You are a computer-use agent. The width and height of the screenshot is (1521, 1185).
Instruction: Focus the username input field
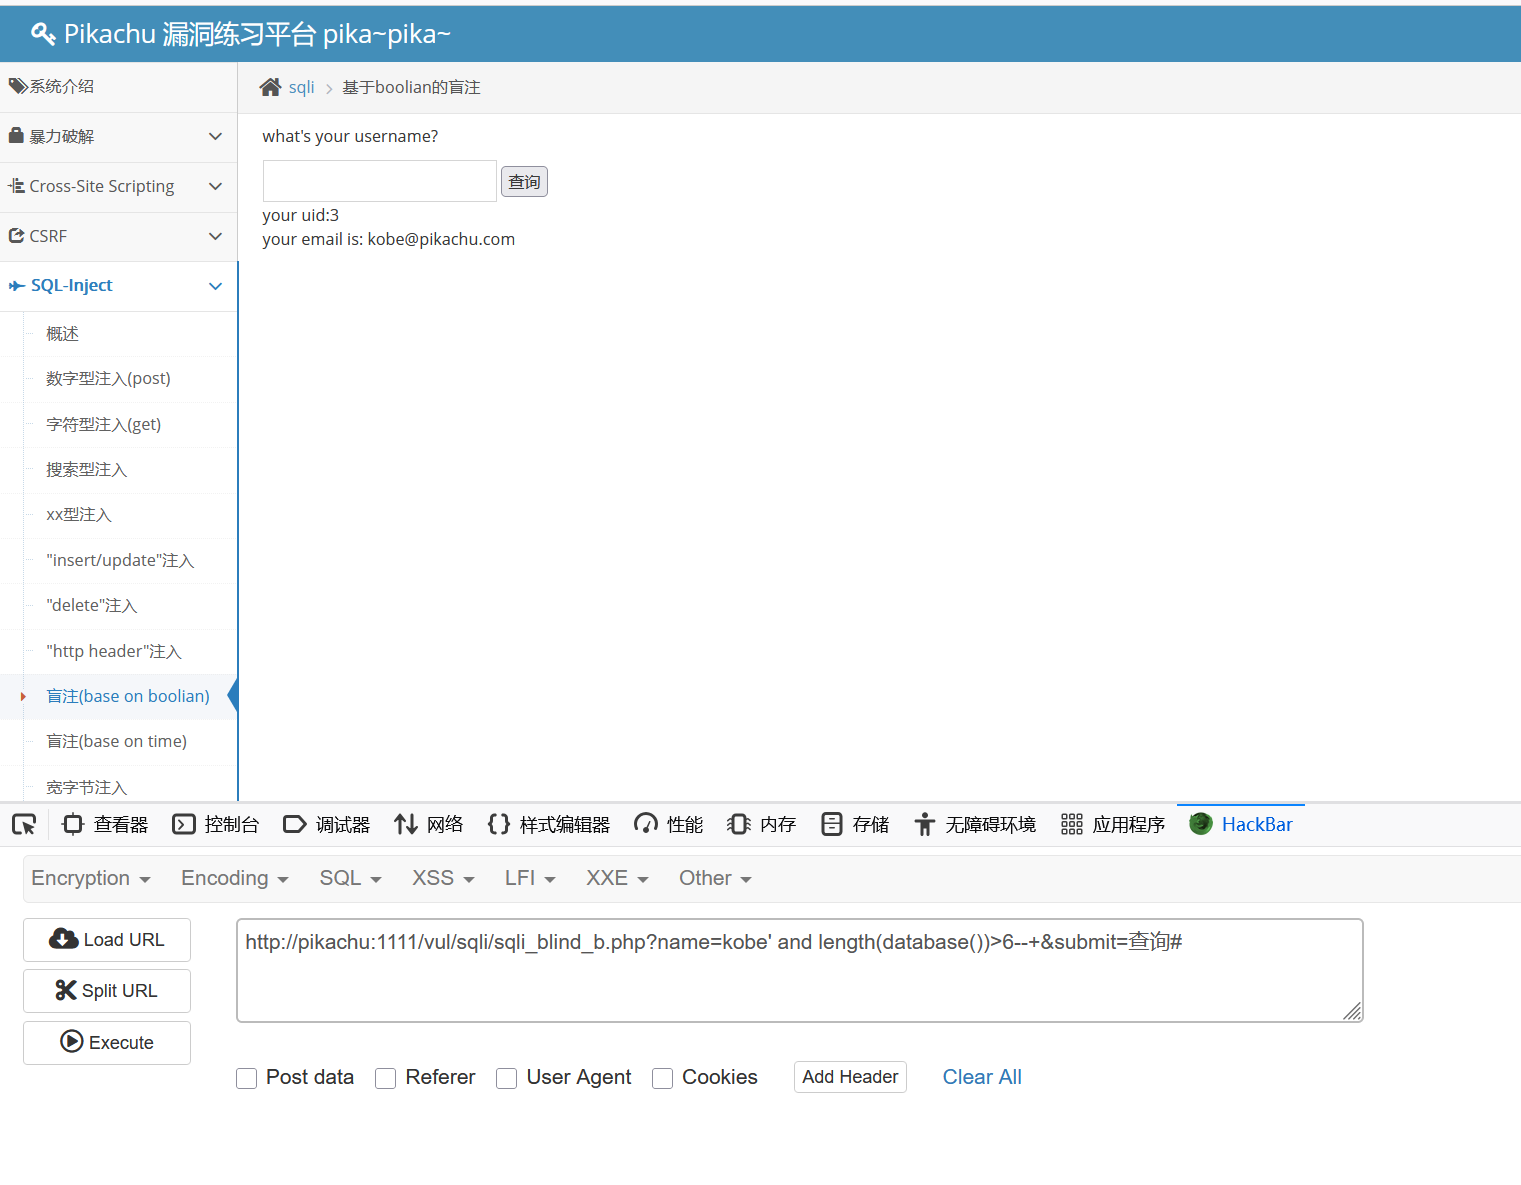[380, 181]
